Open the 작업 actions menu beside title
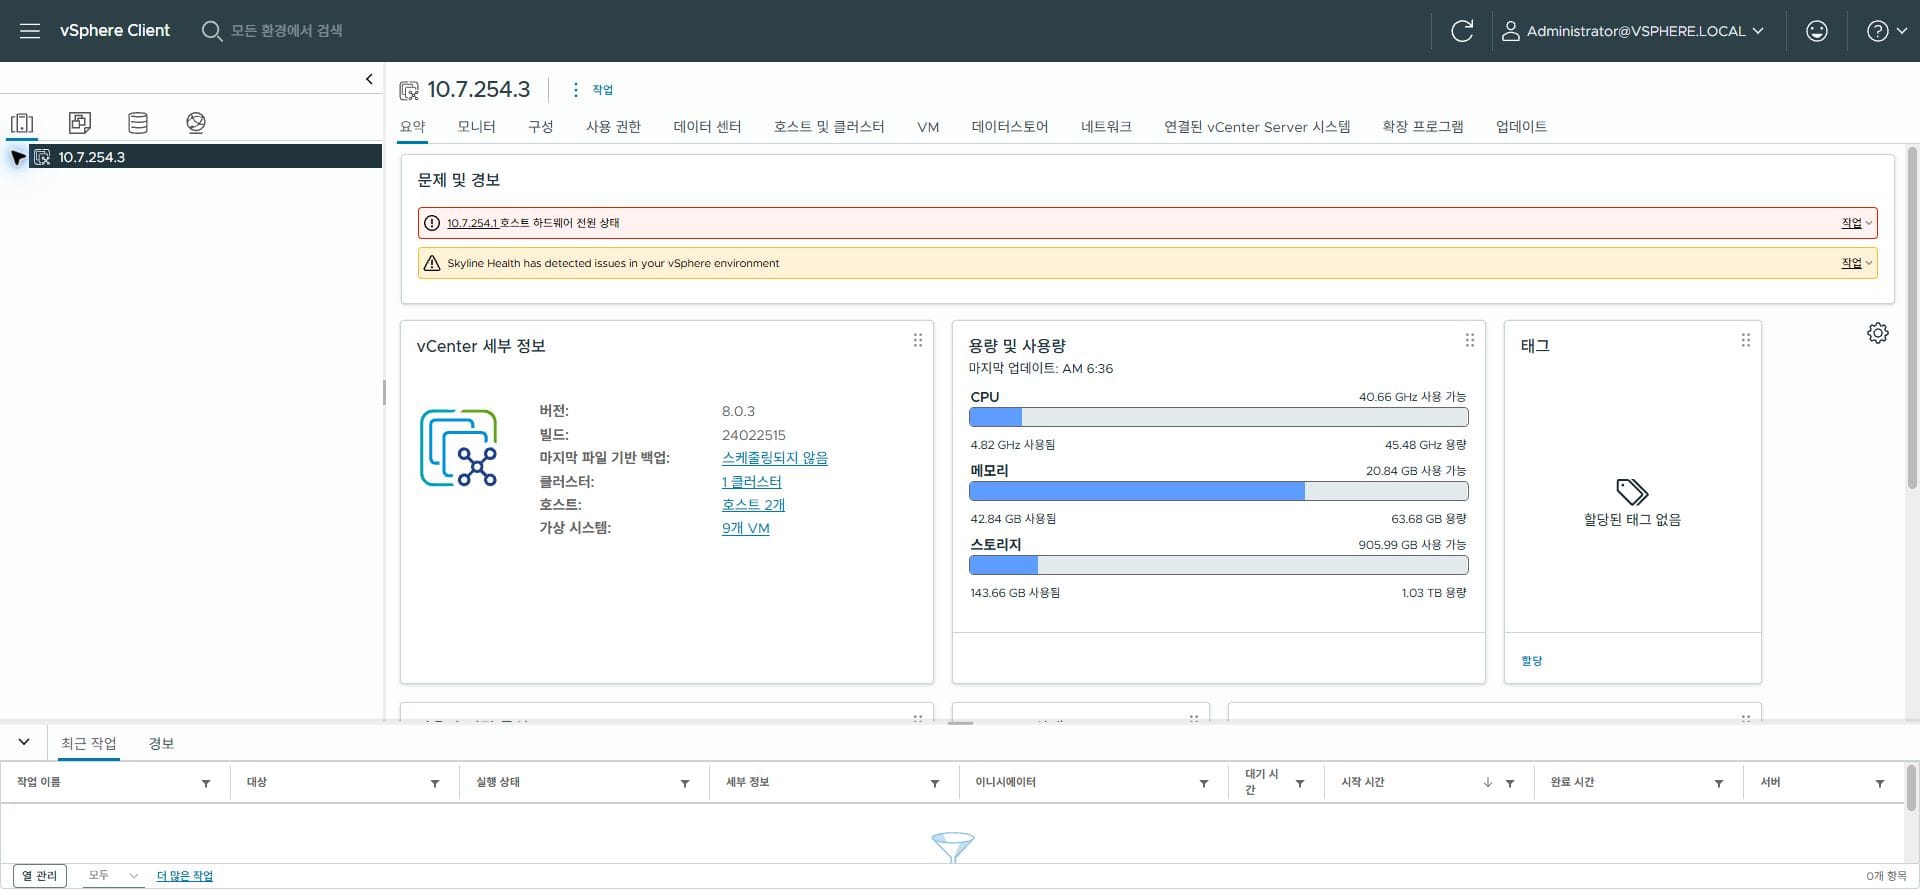1920x889 pixels. pyautogui.click(x=592, y=90)
